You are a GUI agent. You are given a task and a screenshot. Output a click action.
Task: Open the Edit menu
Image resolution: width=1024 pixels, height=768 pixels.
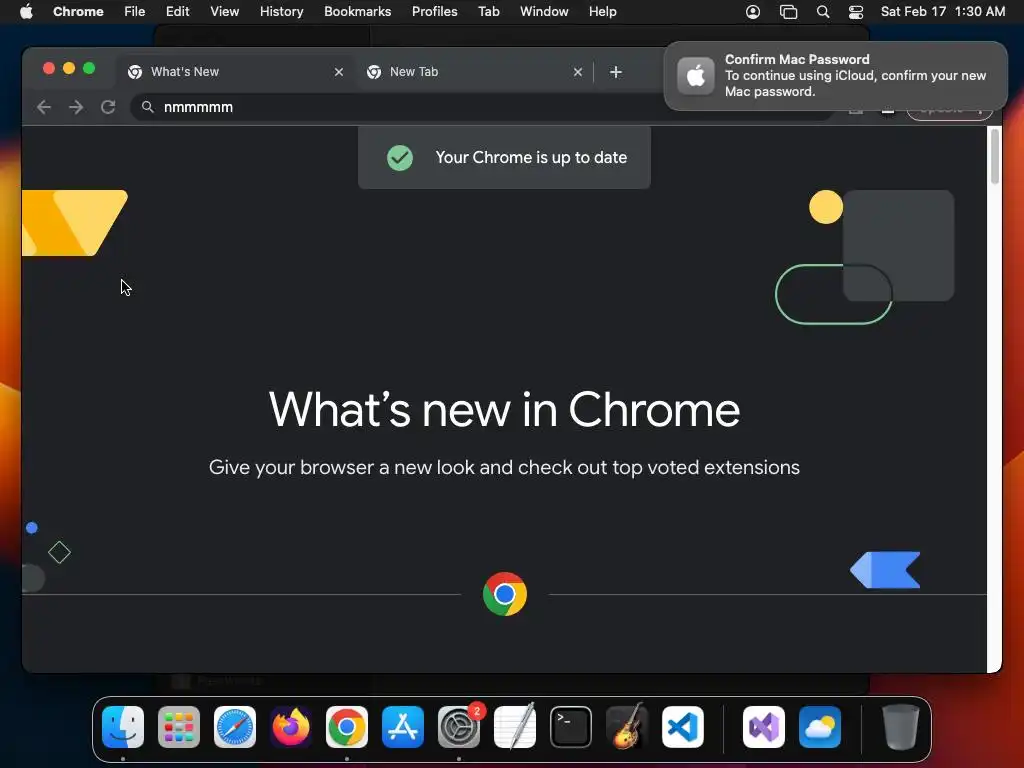(178, 11)
